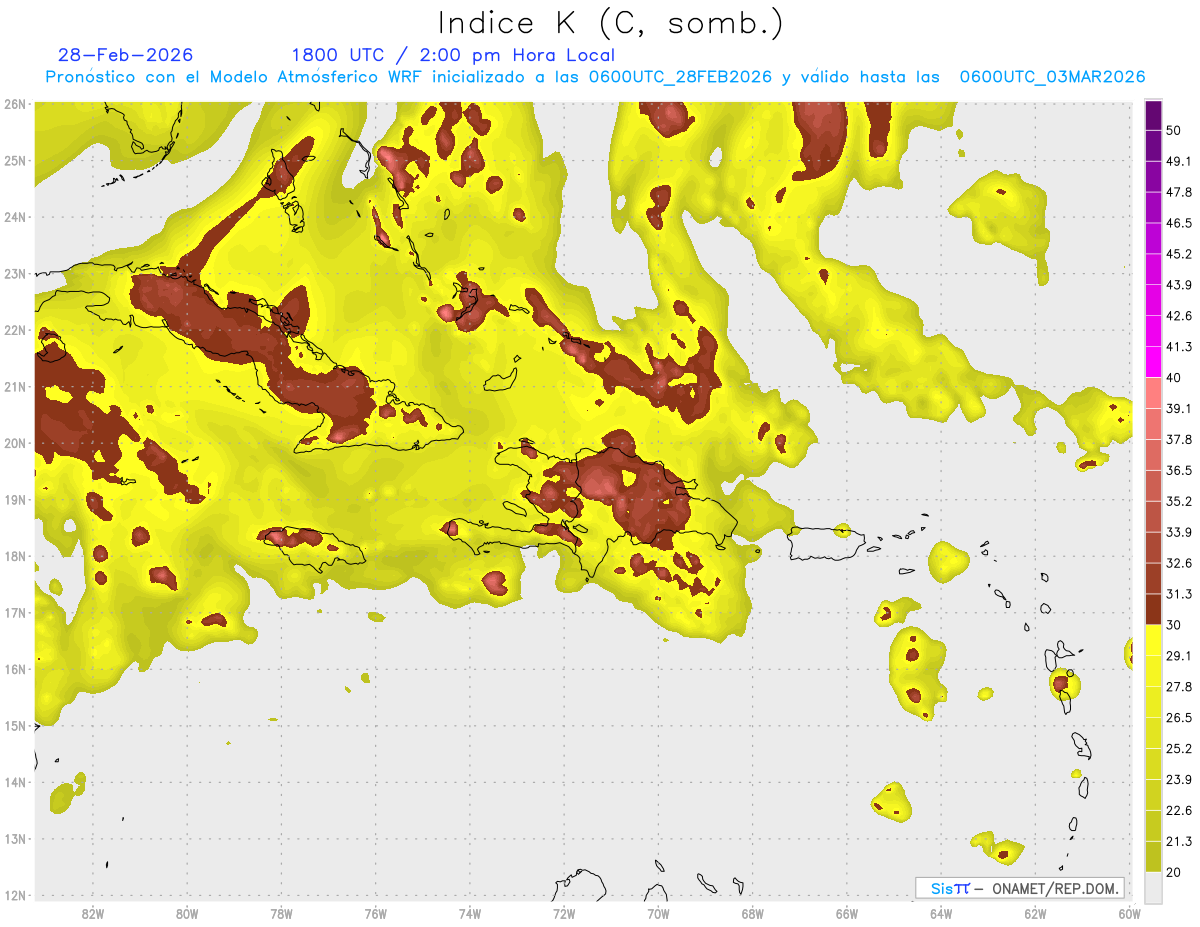Screen dimensions: 1200x927
Task: Click the '30' color scale value
Action: 1174,625
